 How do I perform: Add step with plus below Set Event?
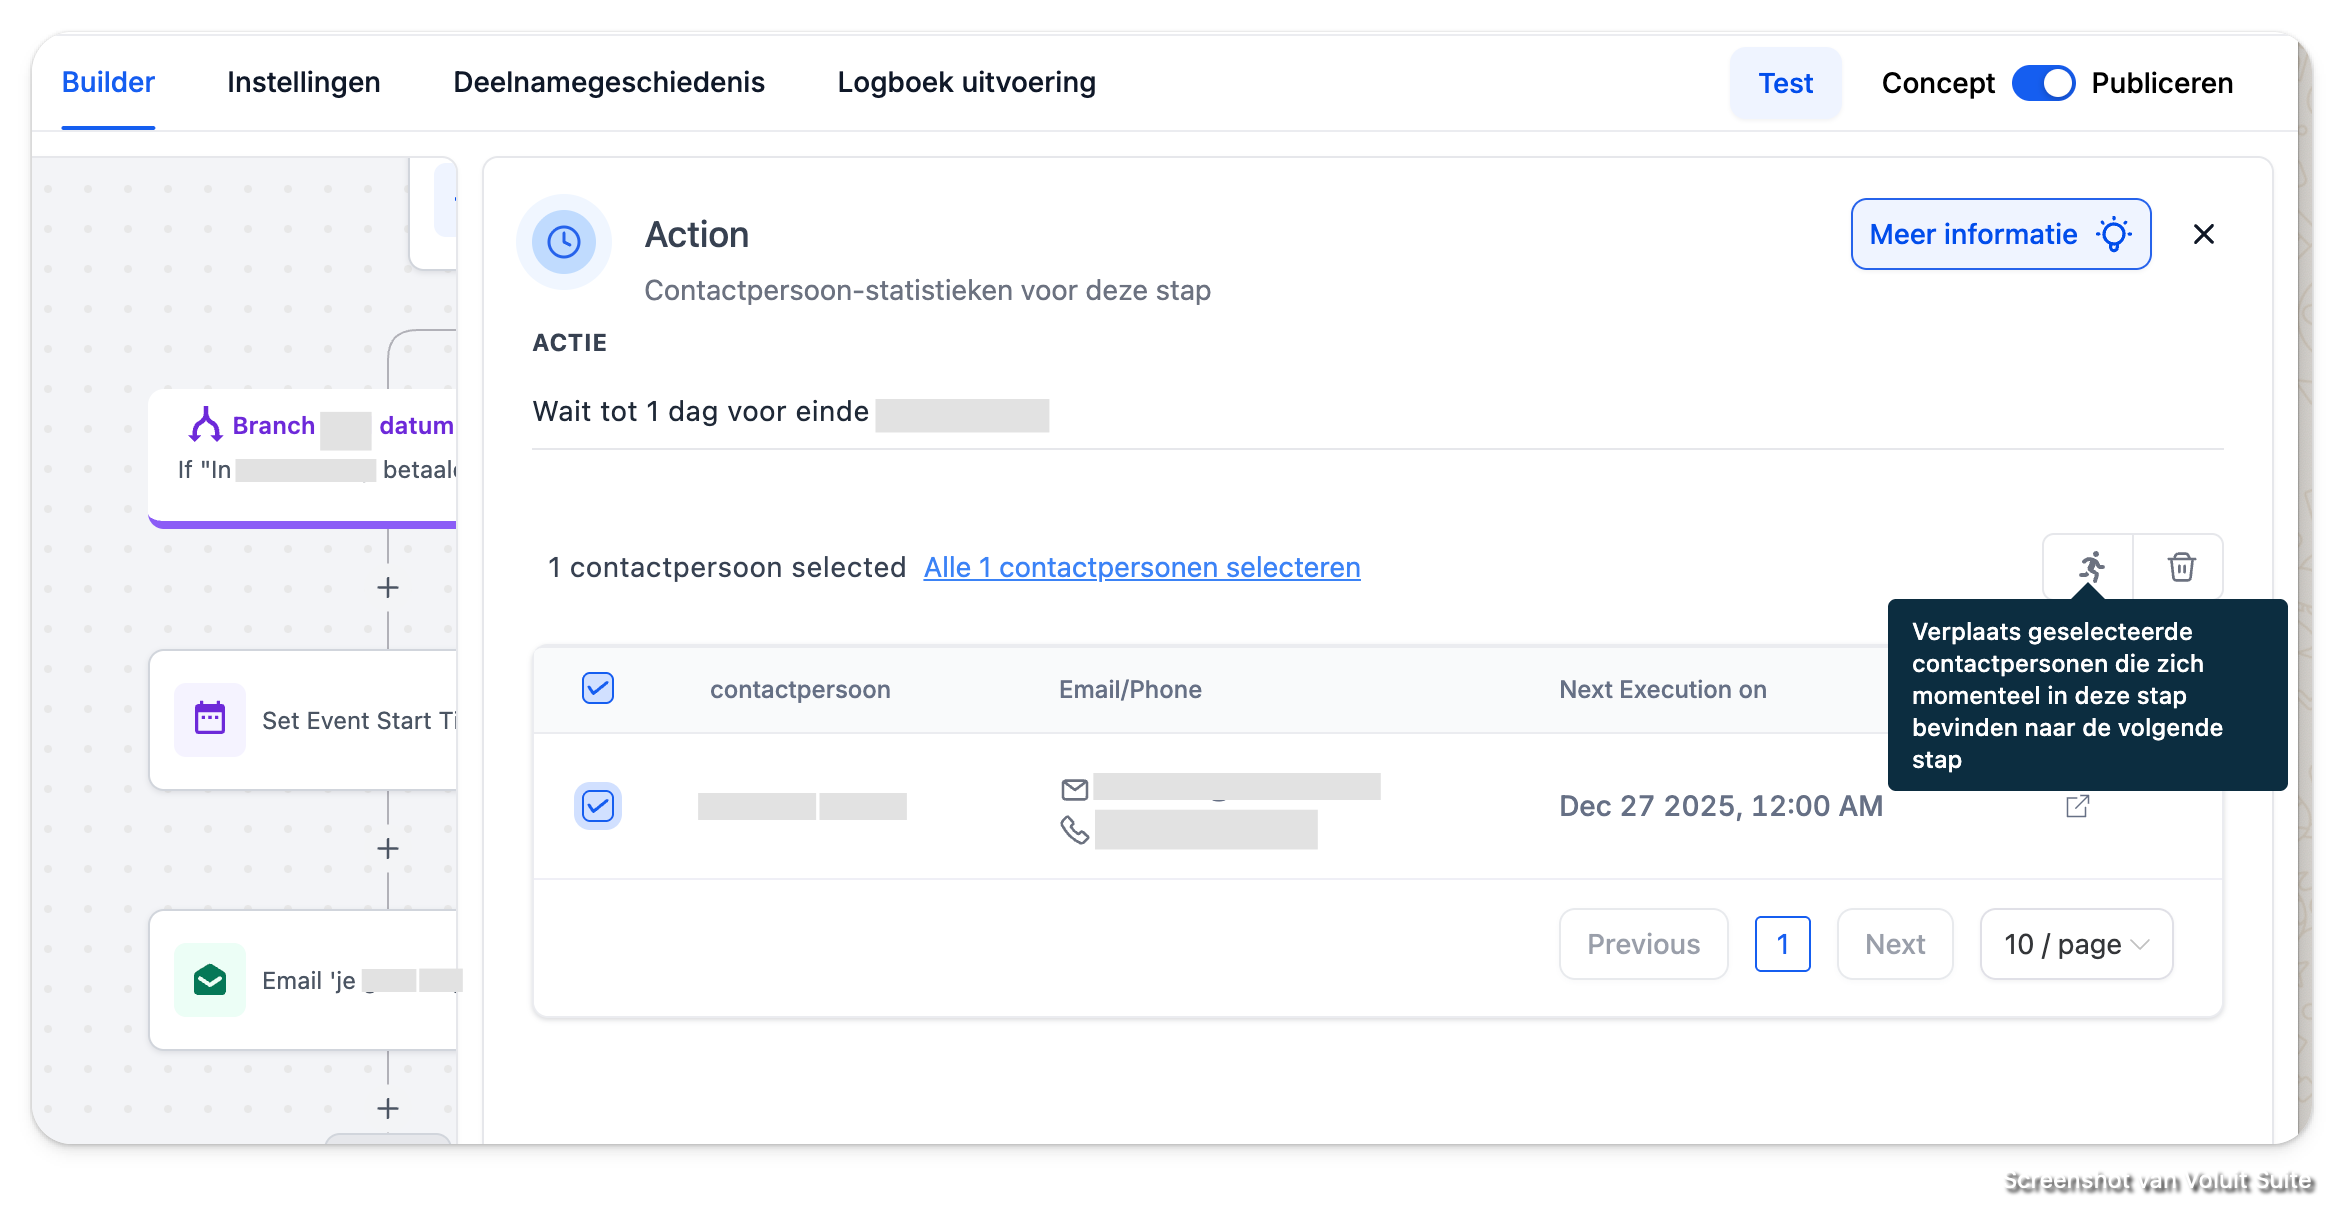click(x=388, y=849)
